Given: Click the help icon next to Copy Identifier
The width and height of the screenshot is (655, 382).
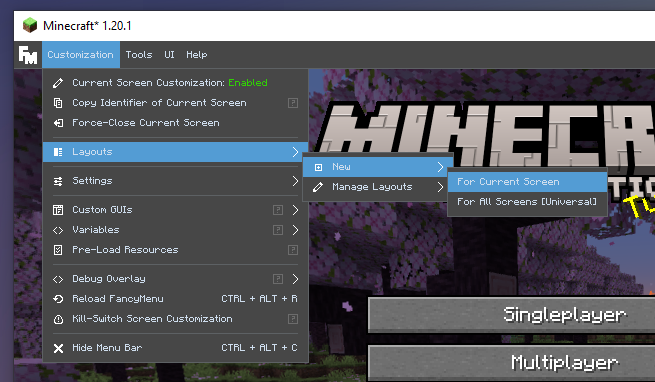Looking at the screenshot, I should tap(293, 103).
